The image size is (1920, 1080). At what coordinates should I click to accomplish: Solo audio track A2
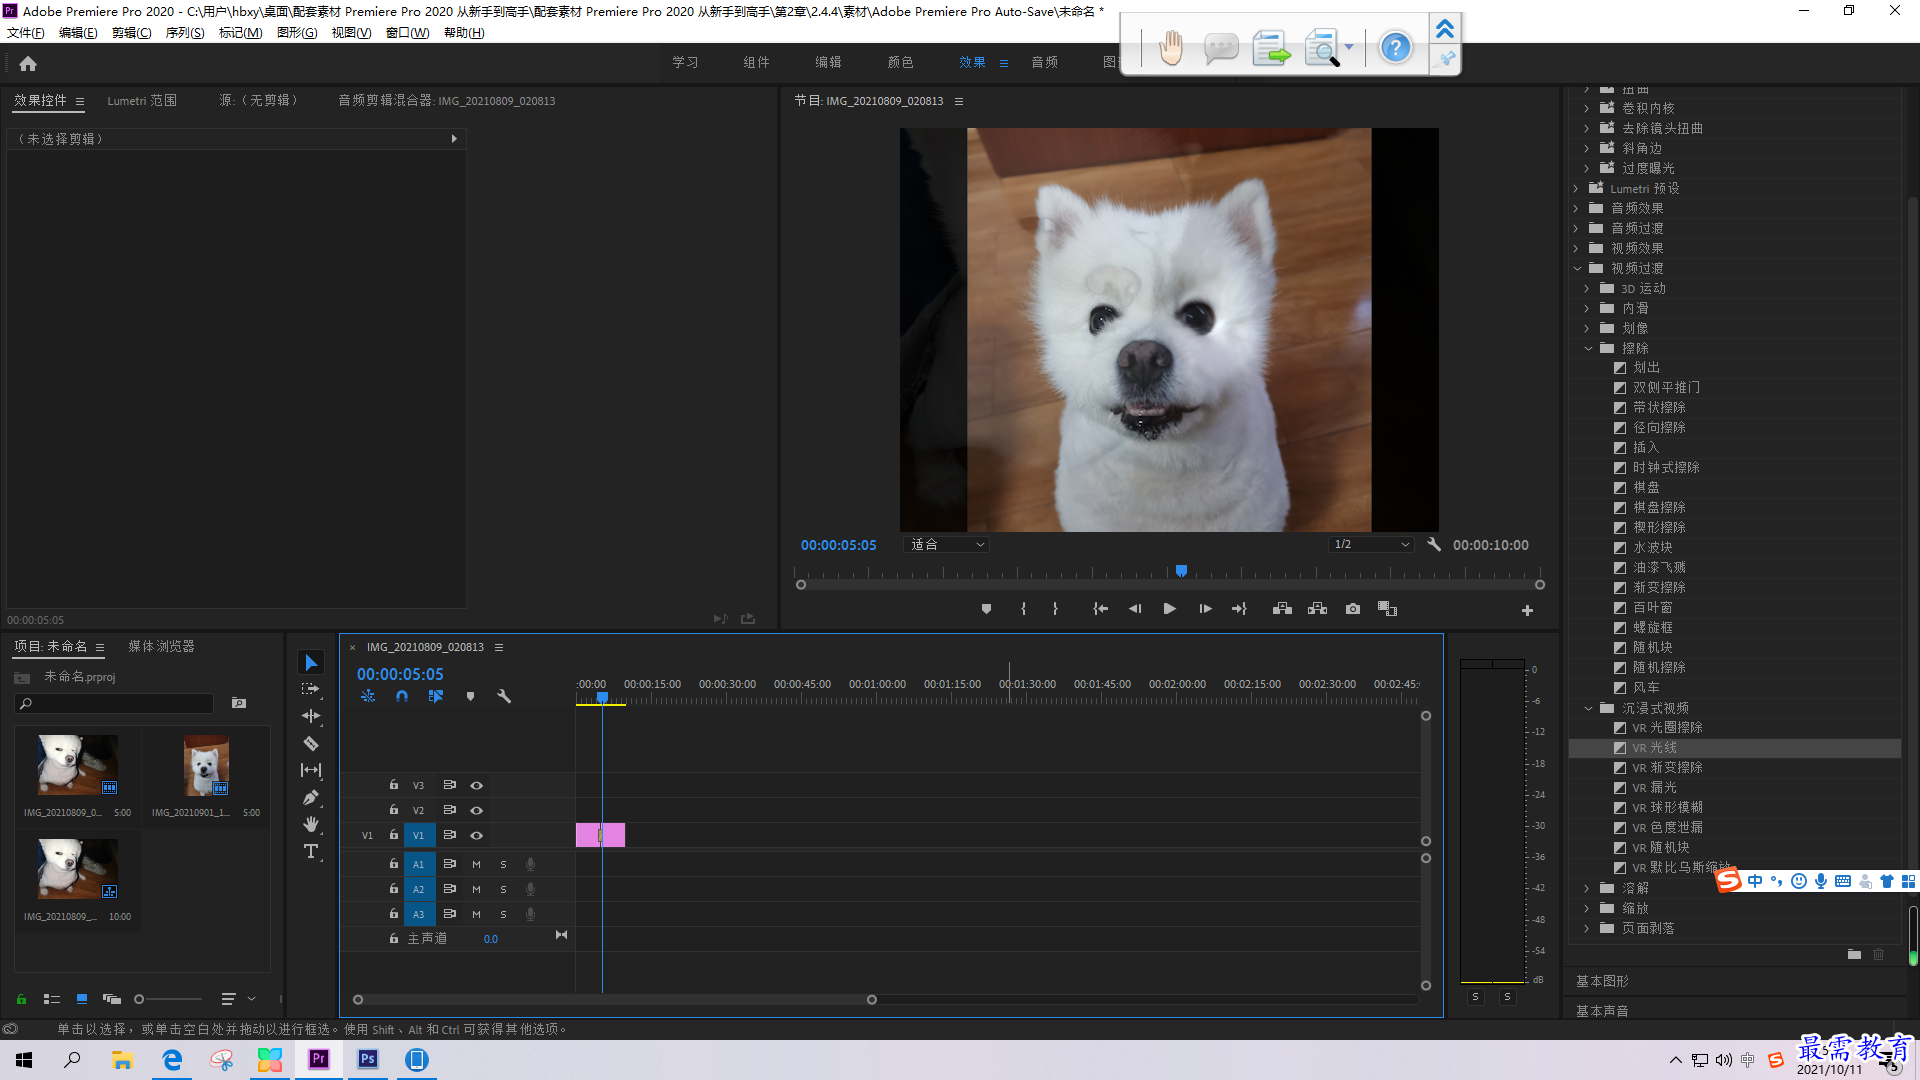[503, 889]
